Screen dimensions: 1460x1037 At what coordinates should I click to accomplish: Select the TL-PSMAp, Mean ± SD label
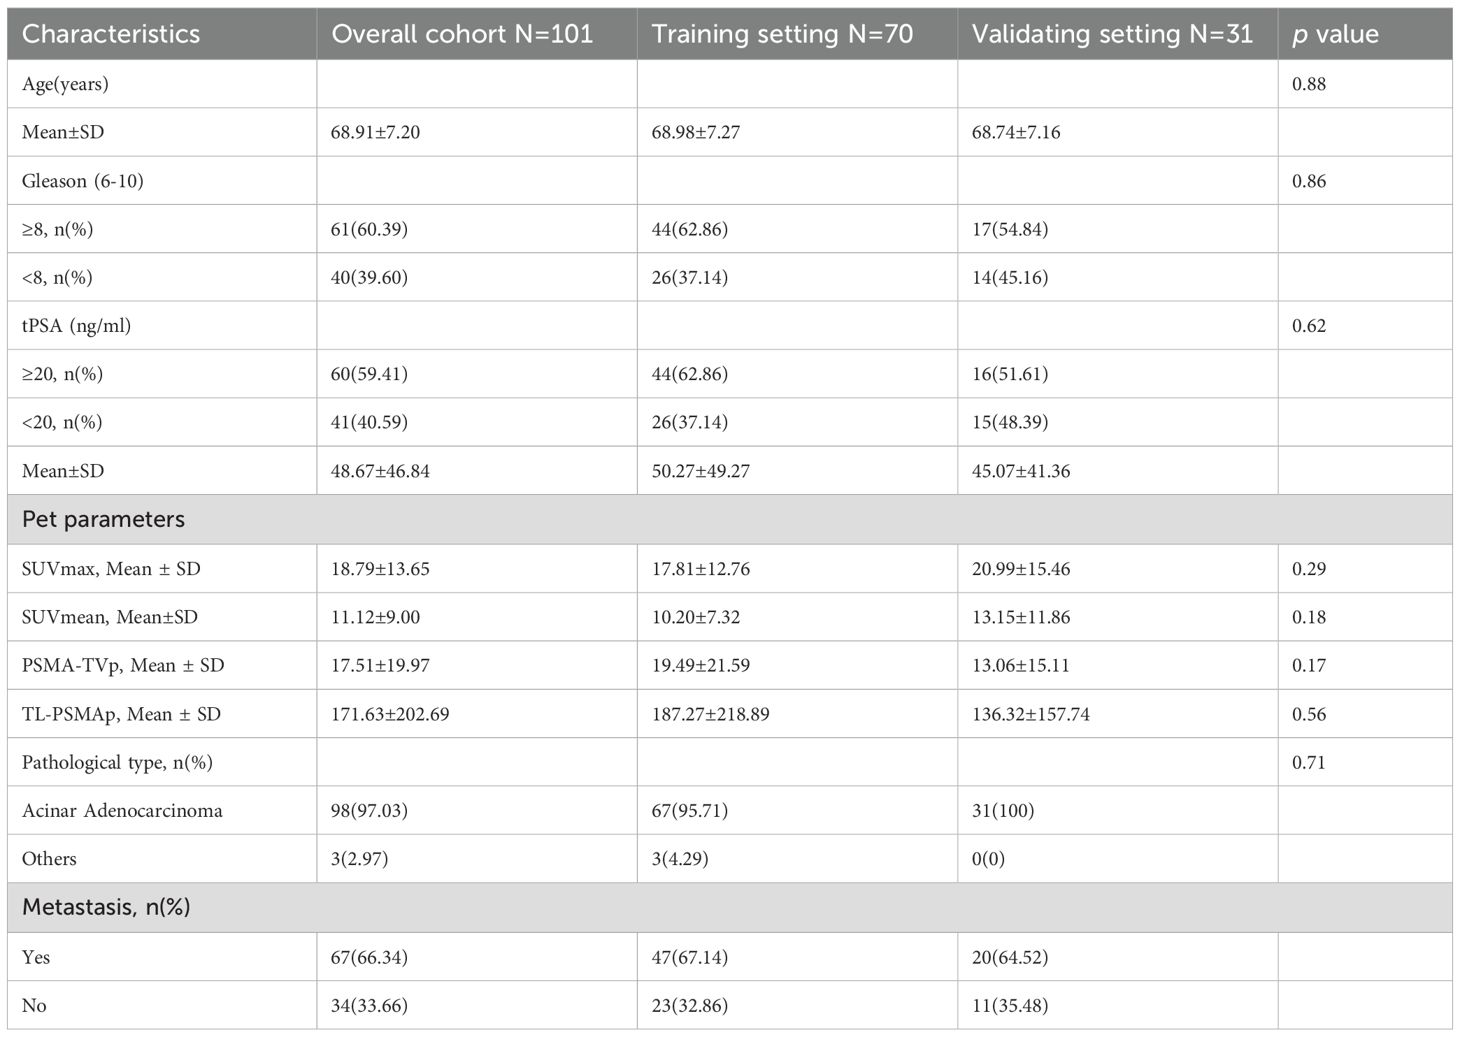point(121,714)
